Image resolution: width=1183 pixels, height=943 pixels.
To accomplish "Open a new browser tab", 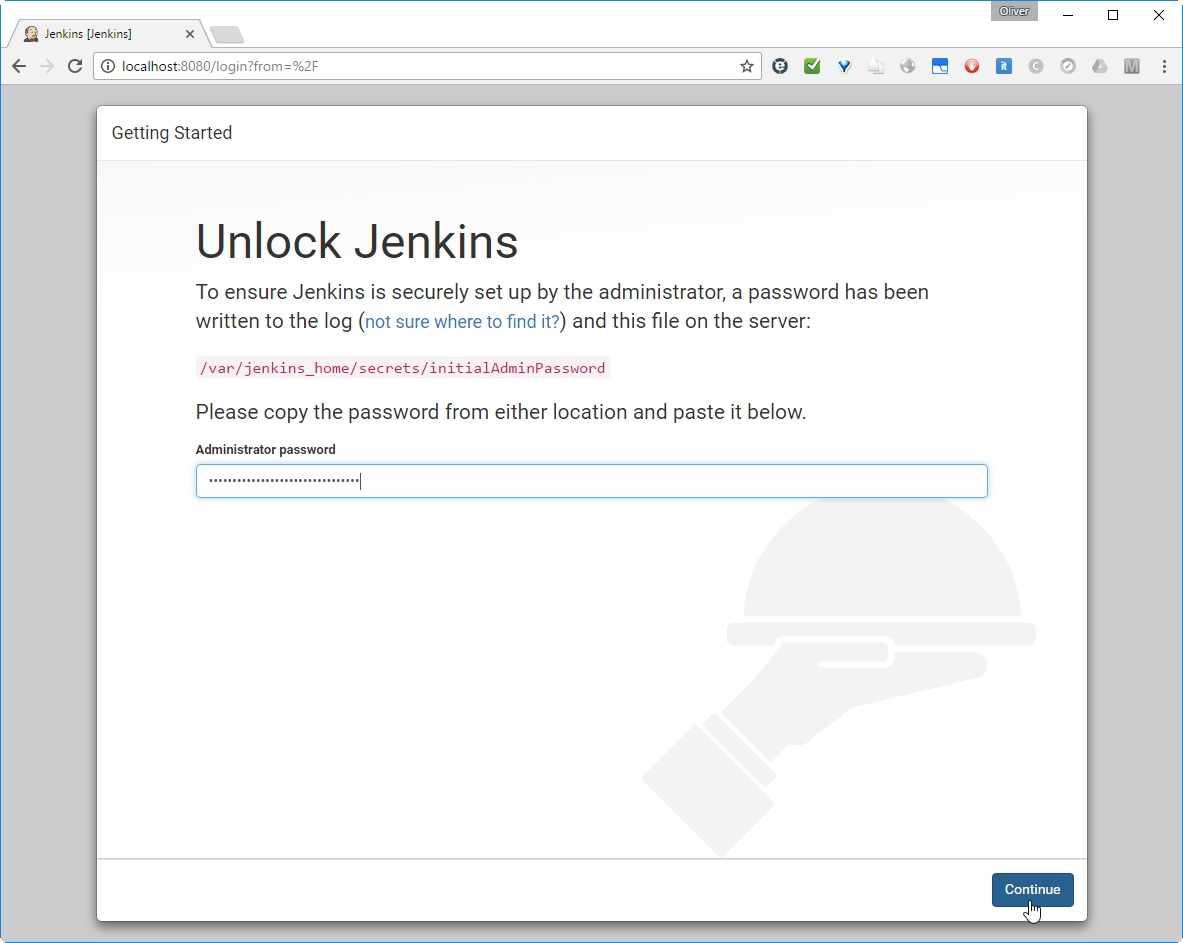I will [x=227, y=35].
